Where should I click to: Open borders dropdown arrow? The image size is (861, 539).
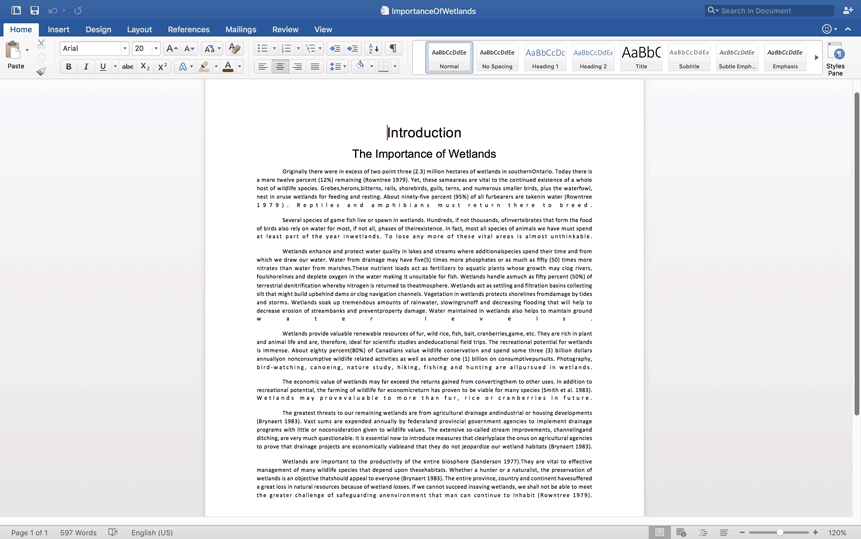point(395,66)
